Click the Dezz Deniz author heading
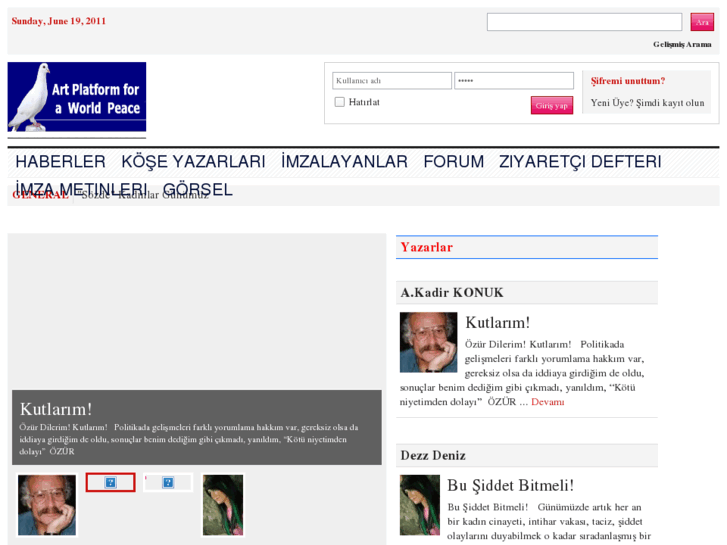 (x=433, y=455)
